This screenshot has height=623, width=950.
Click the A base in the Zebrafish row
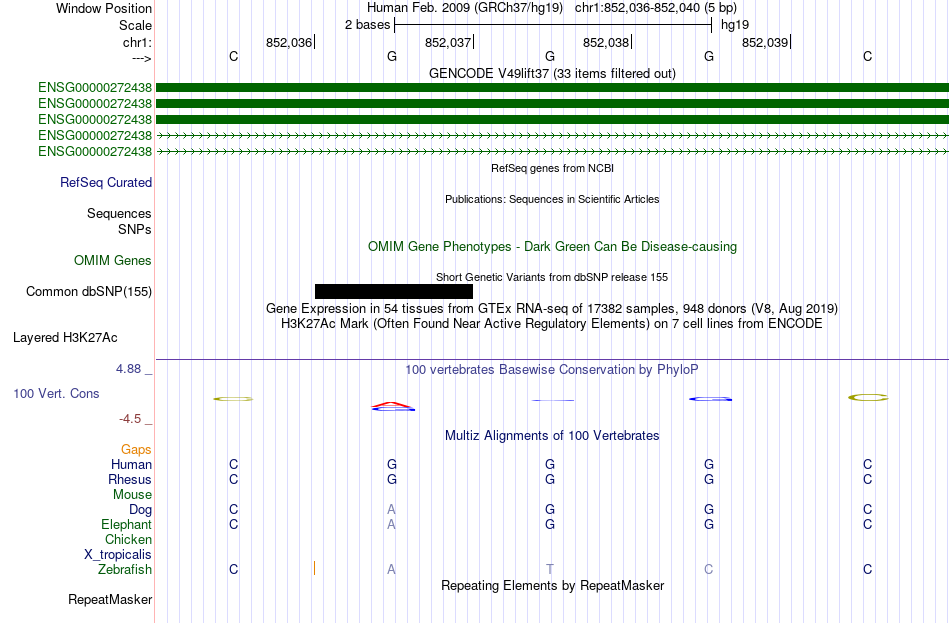(391, 569)
